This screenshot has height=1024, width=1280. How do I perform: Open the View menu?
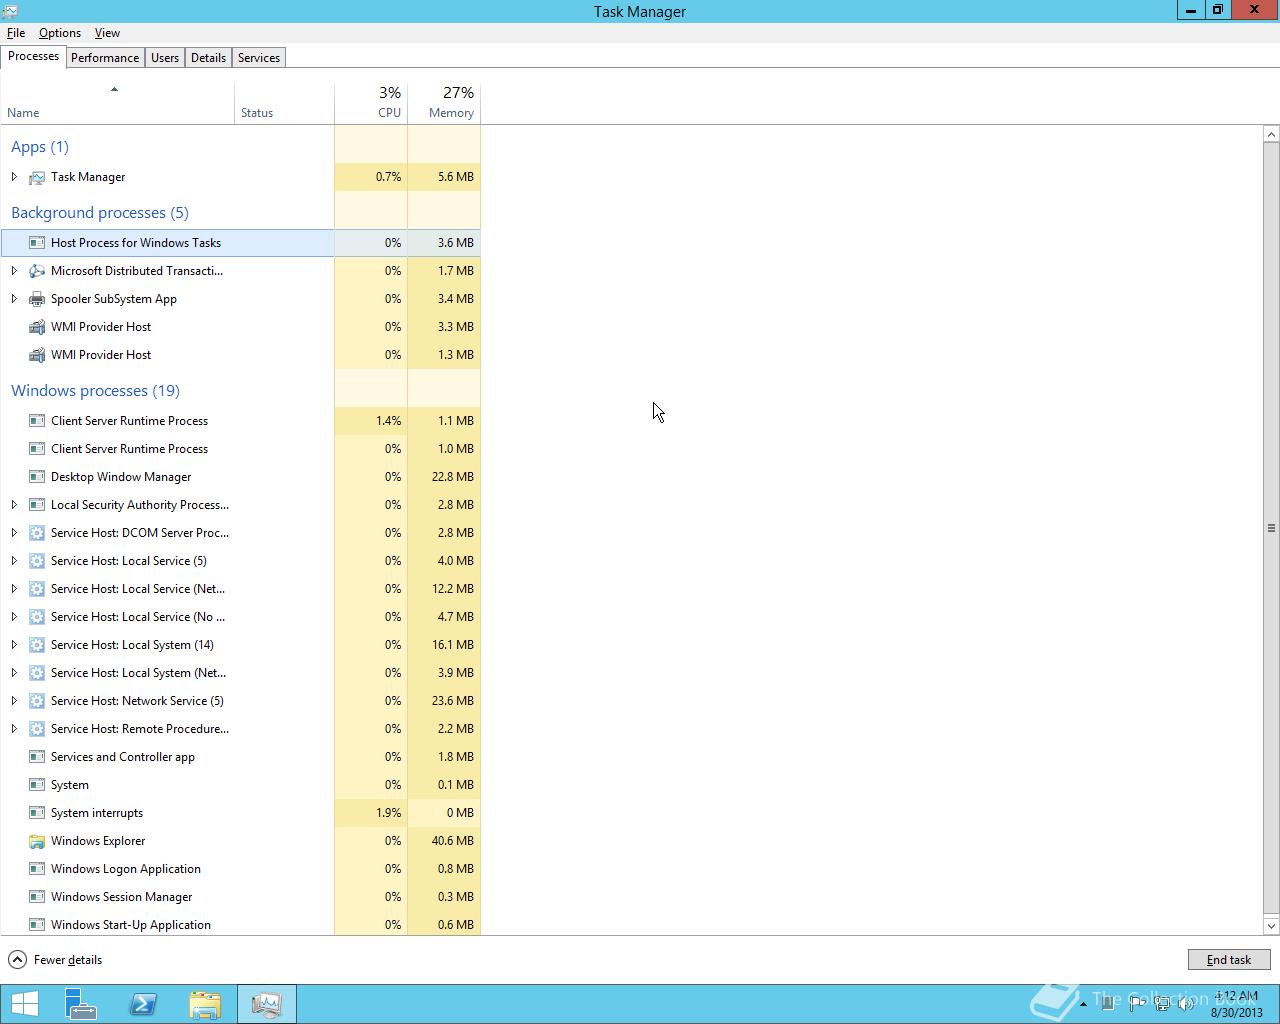point(107,33)
